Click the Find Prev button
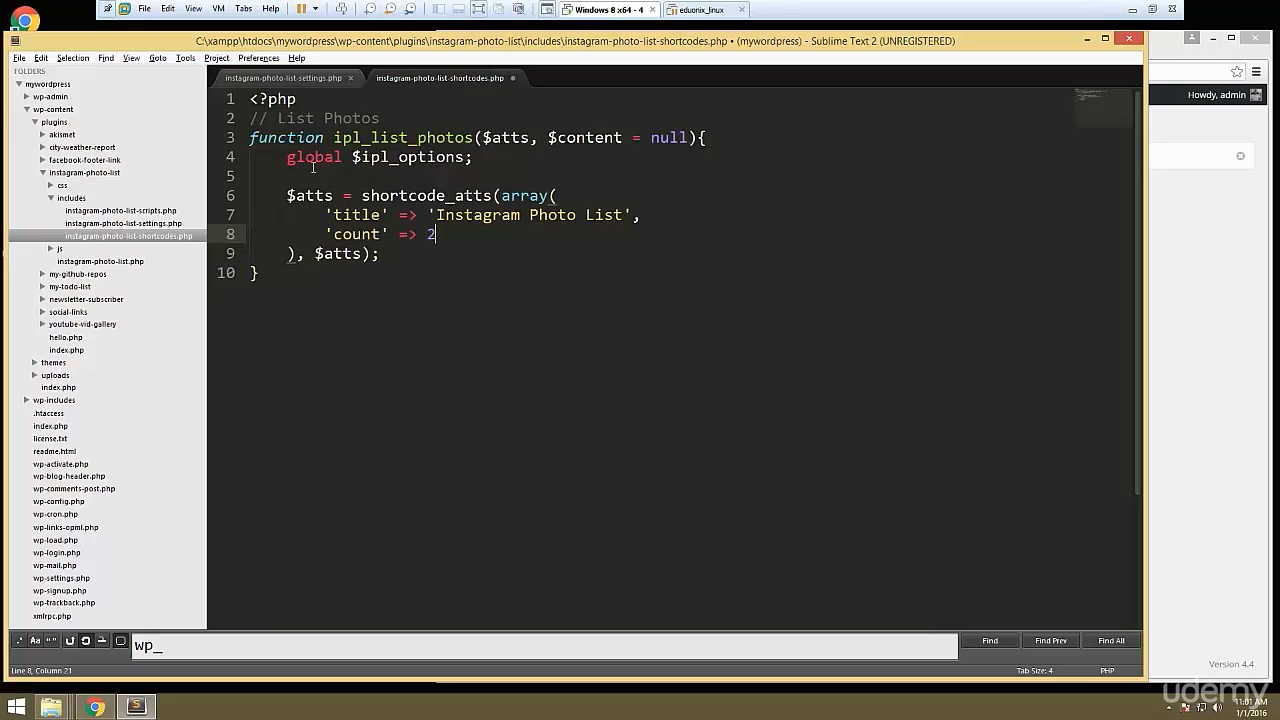The height and width of the screenshot is (720, 1280). point(1051,641)
